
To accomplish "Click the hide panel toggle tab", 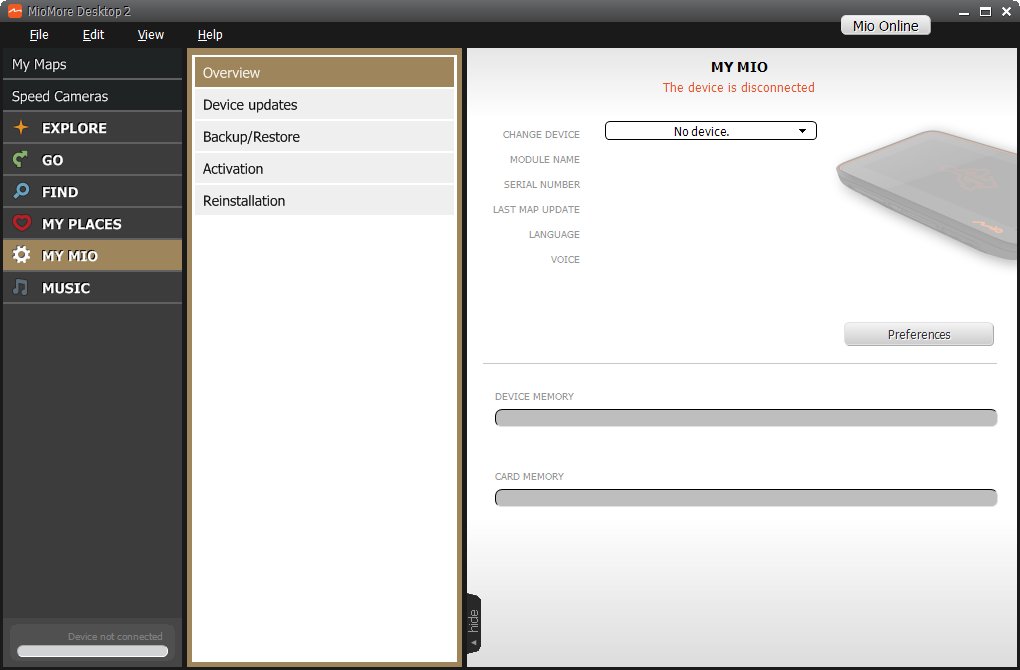I will click(474, 623).
